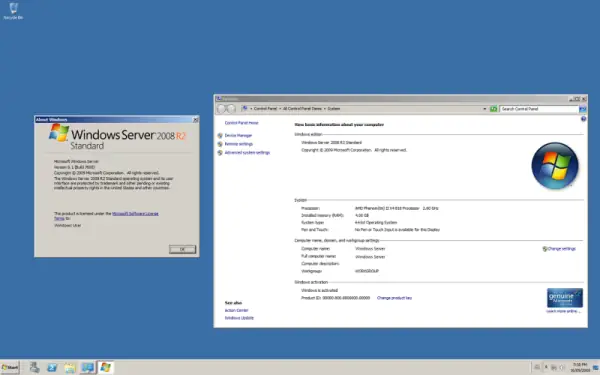Screen dimensions: 600x375
Task: Close the About Windows dialog
Action: coord(196,120)
